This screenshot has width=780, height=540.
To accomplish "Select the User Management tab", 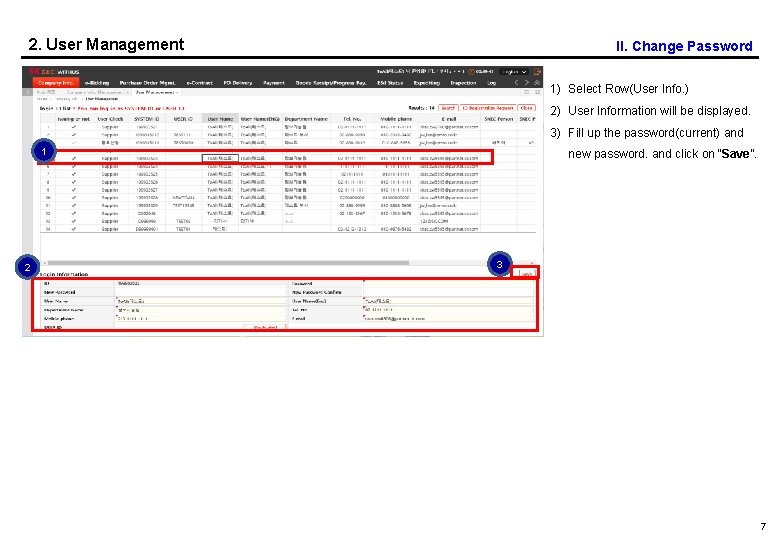I will tap(157, 92).
